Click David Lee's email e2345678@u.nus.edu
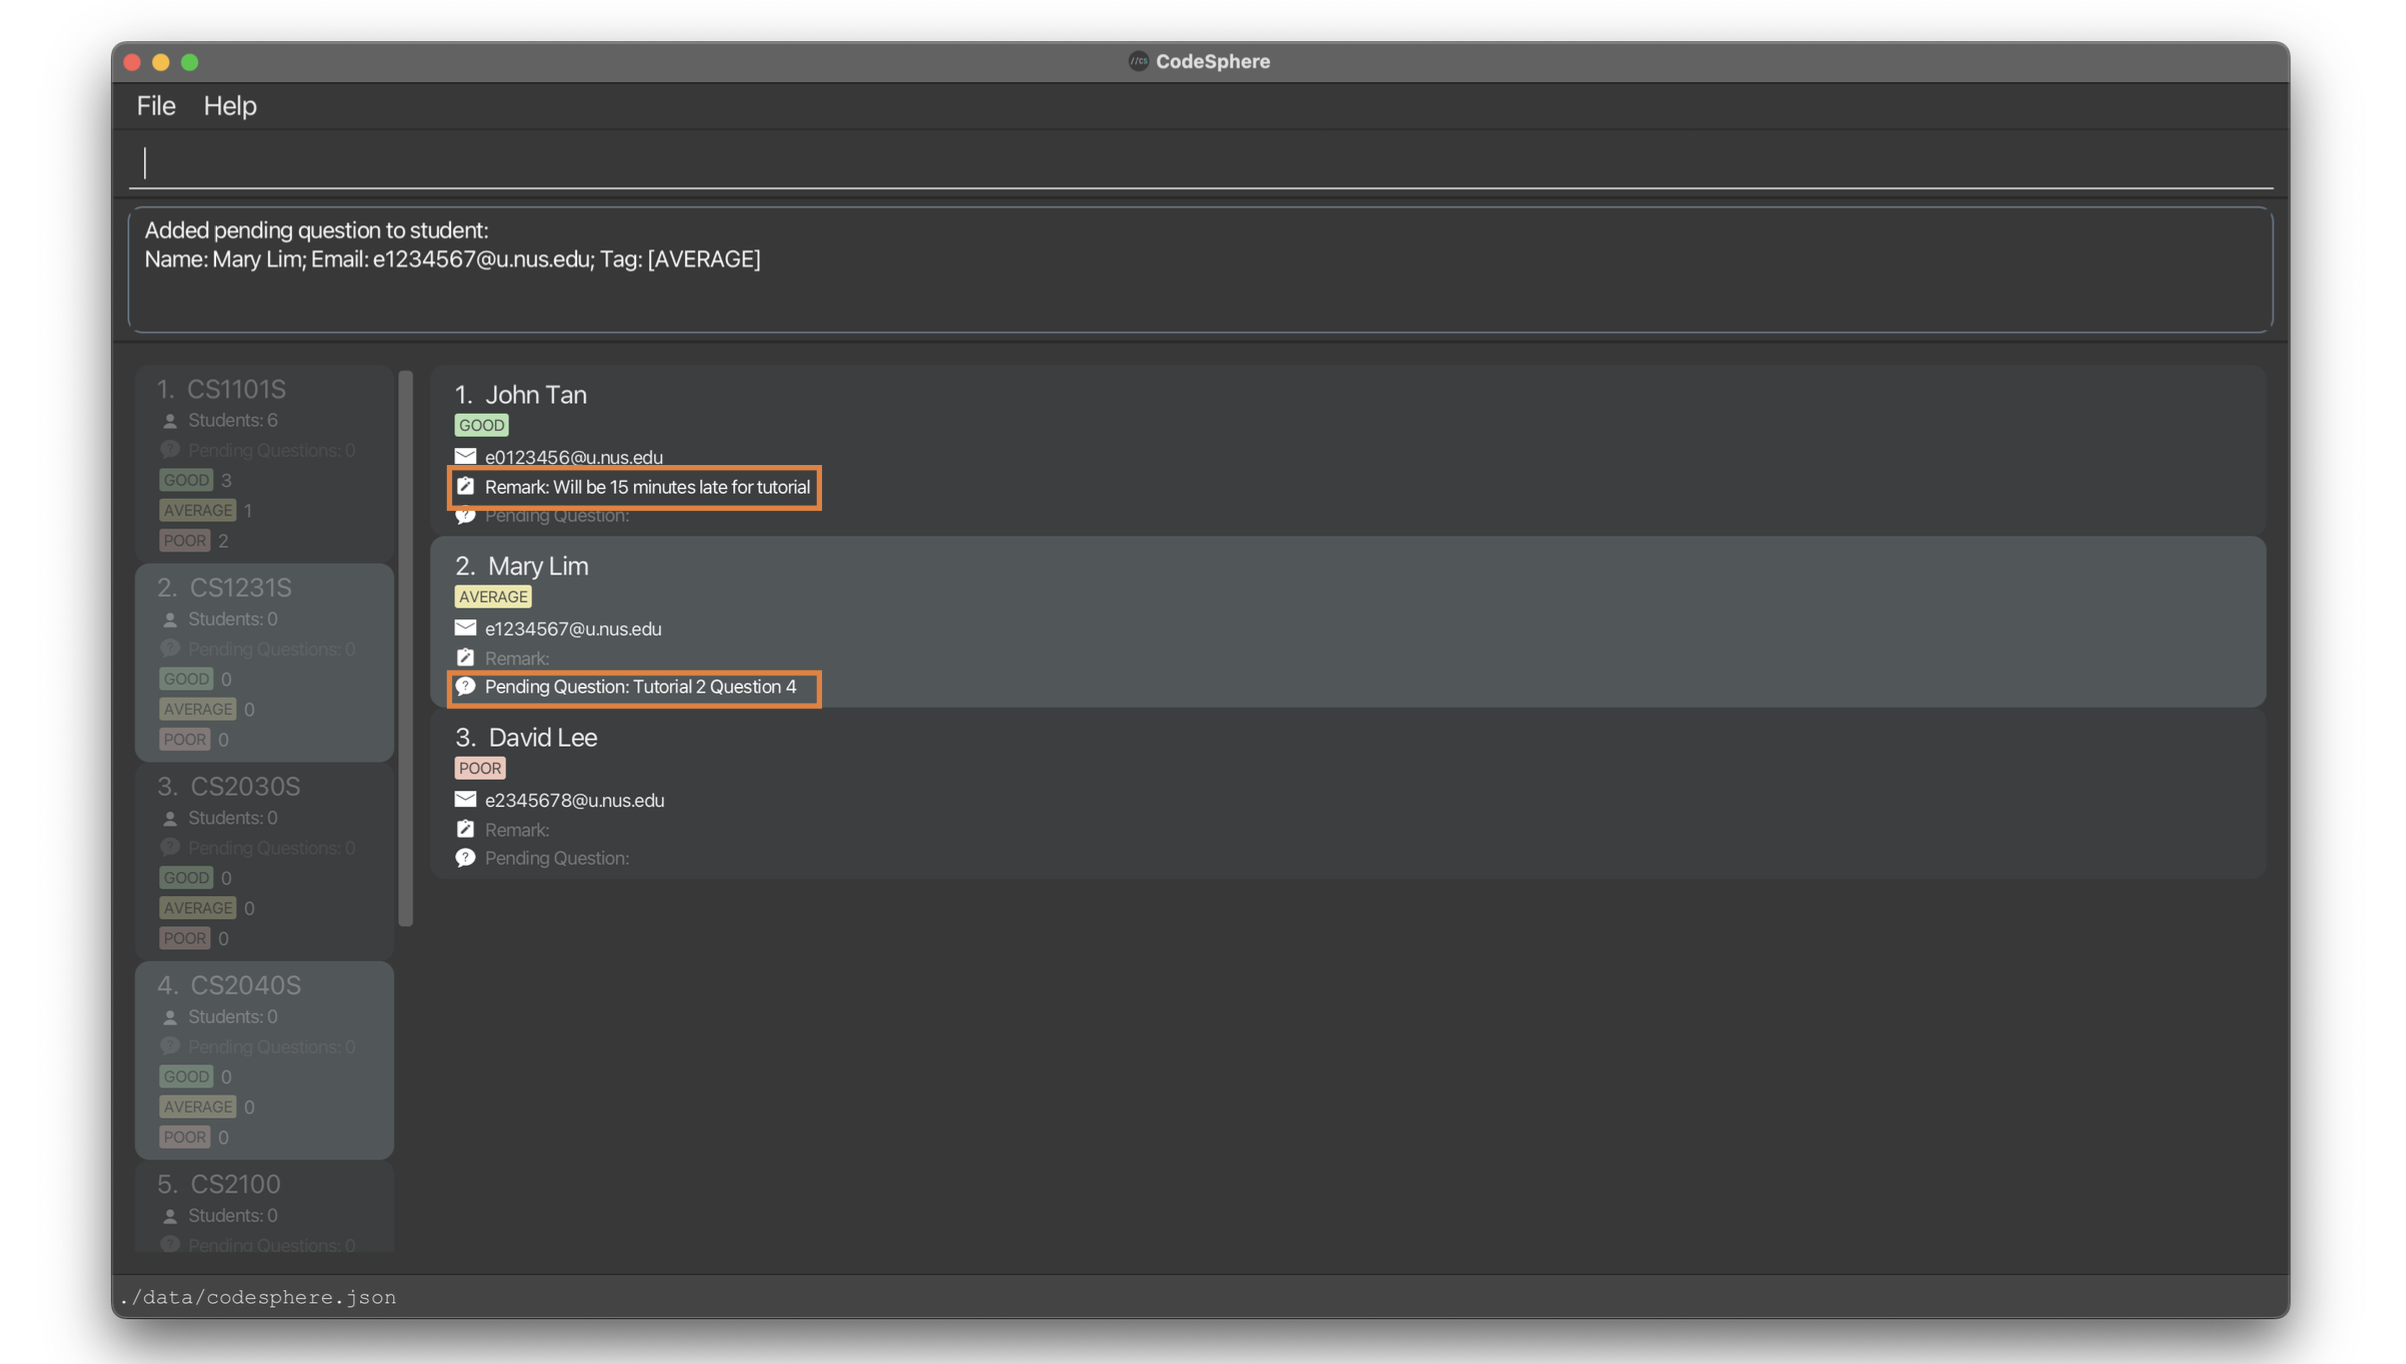The height and width of the screenshot is (1364, 2406). click(x=575, y=800)
